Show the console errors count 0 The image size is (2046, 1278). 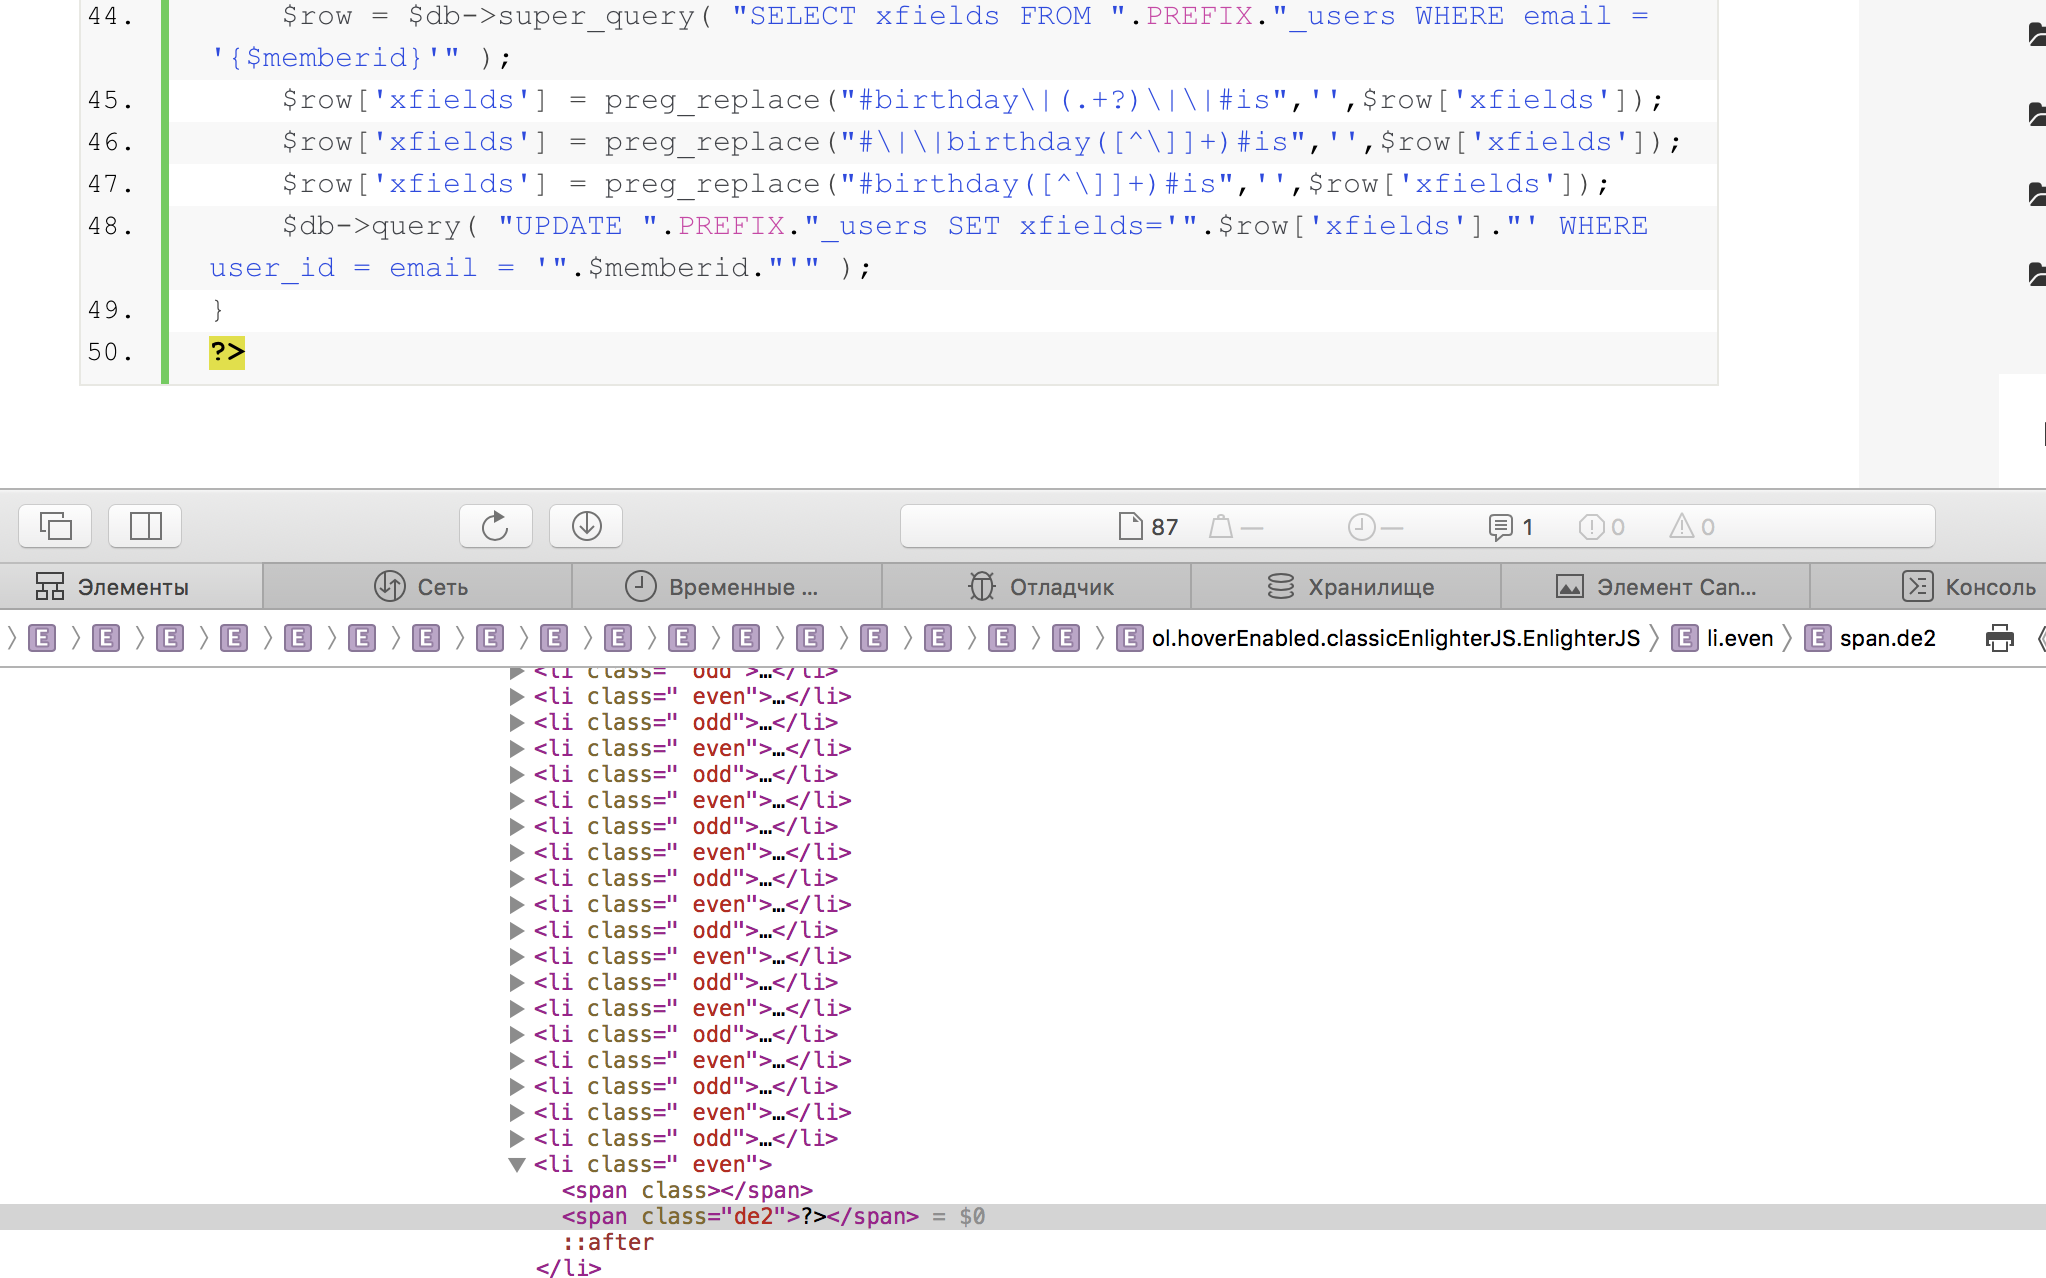point(1601,527)
